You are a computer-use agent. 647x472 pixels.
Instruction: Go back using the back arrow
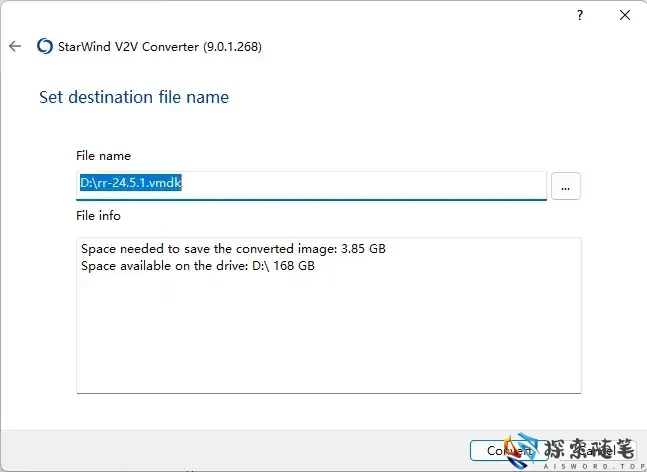click(15, 46)
